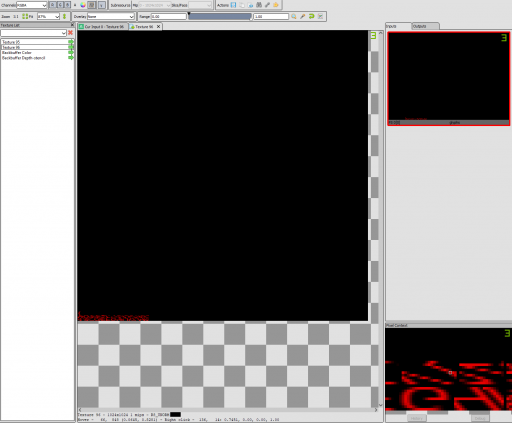
Task: Toggle the green channel G button
Action: [60, 5]
